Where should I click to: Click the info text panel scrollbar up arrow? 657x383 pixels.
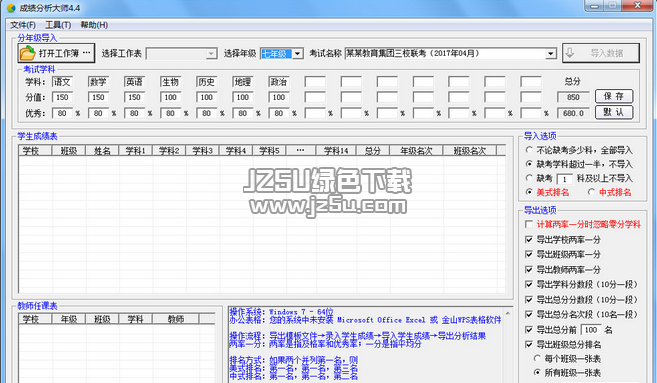pos(508,313)
